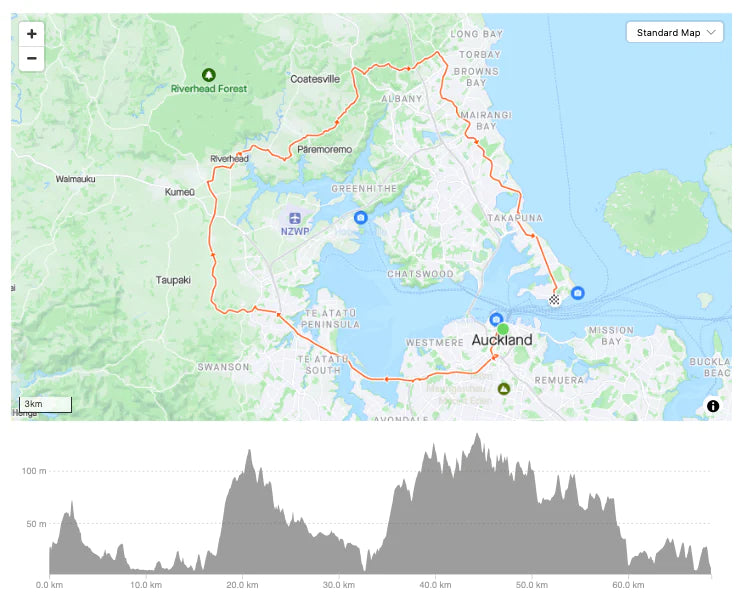Click the checkered finish flag marker

point(555,298)
